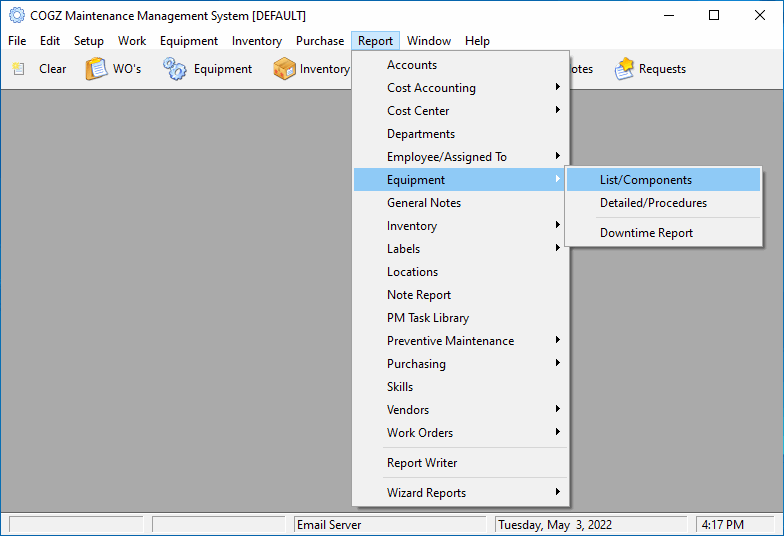Choose Detailed/Procedures equipment report

(x=664, y=203)
